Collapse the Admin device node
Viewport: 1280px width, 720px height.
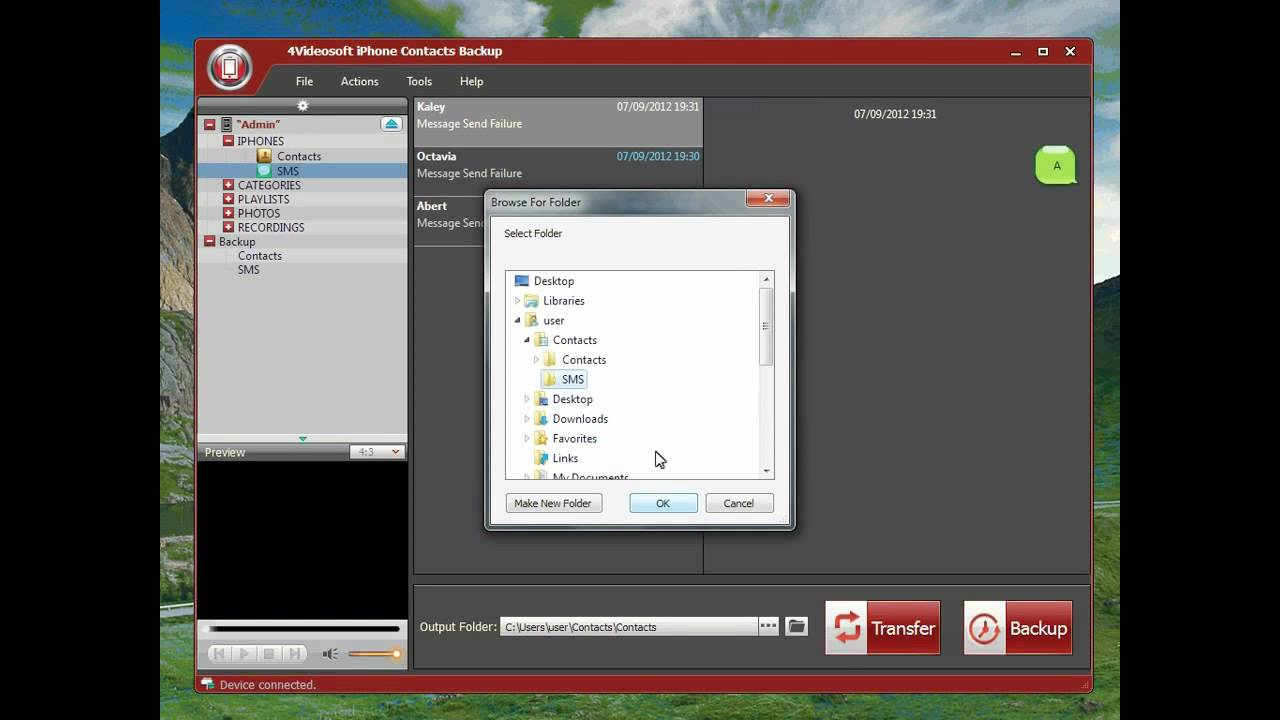(x=210, y=125)
